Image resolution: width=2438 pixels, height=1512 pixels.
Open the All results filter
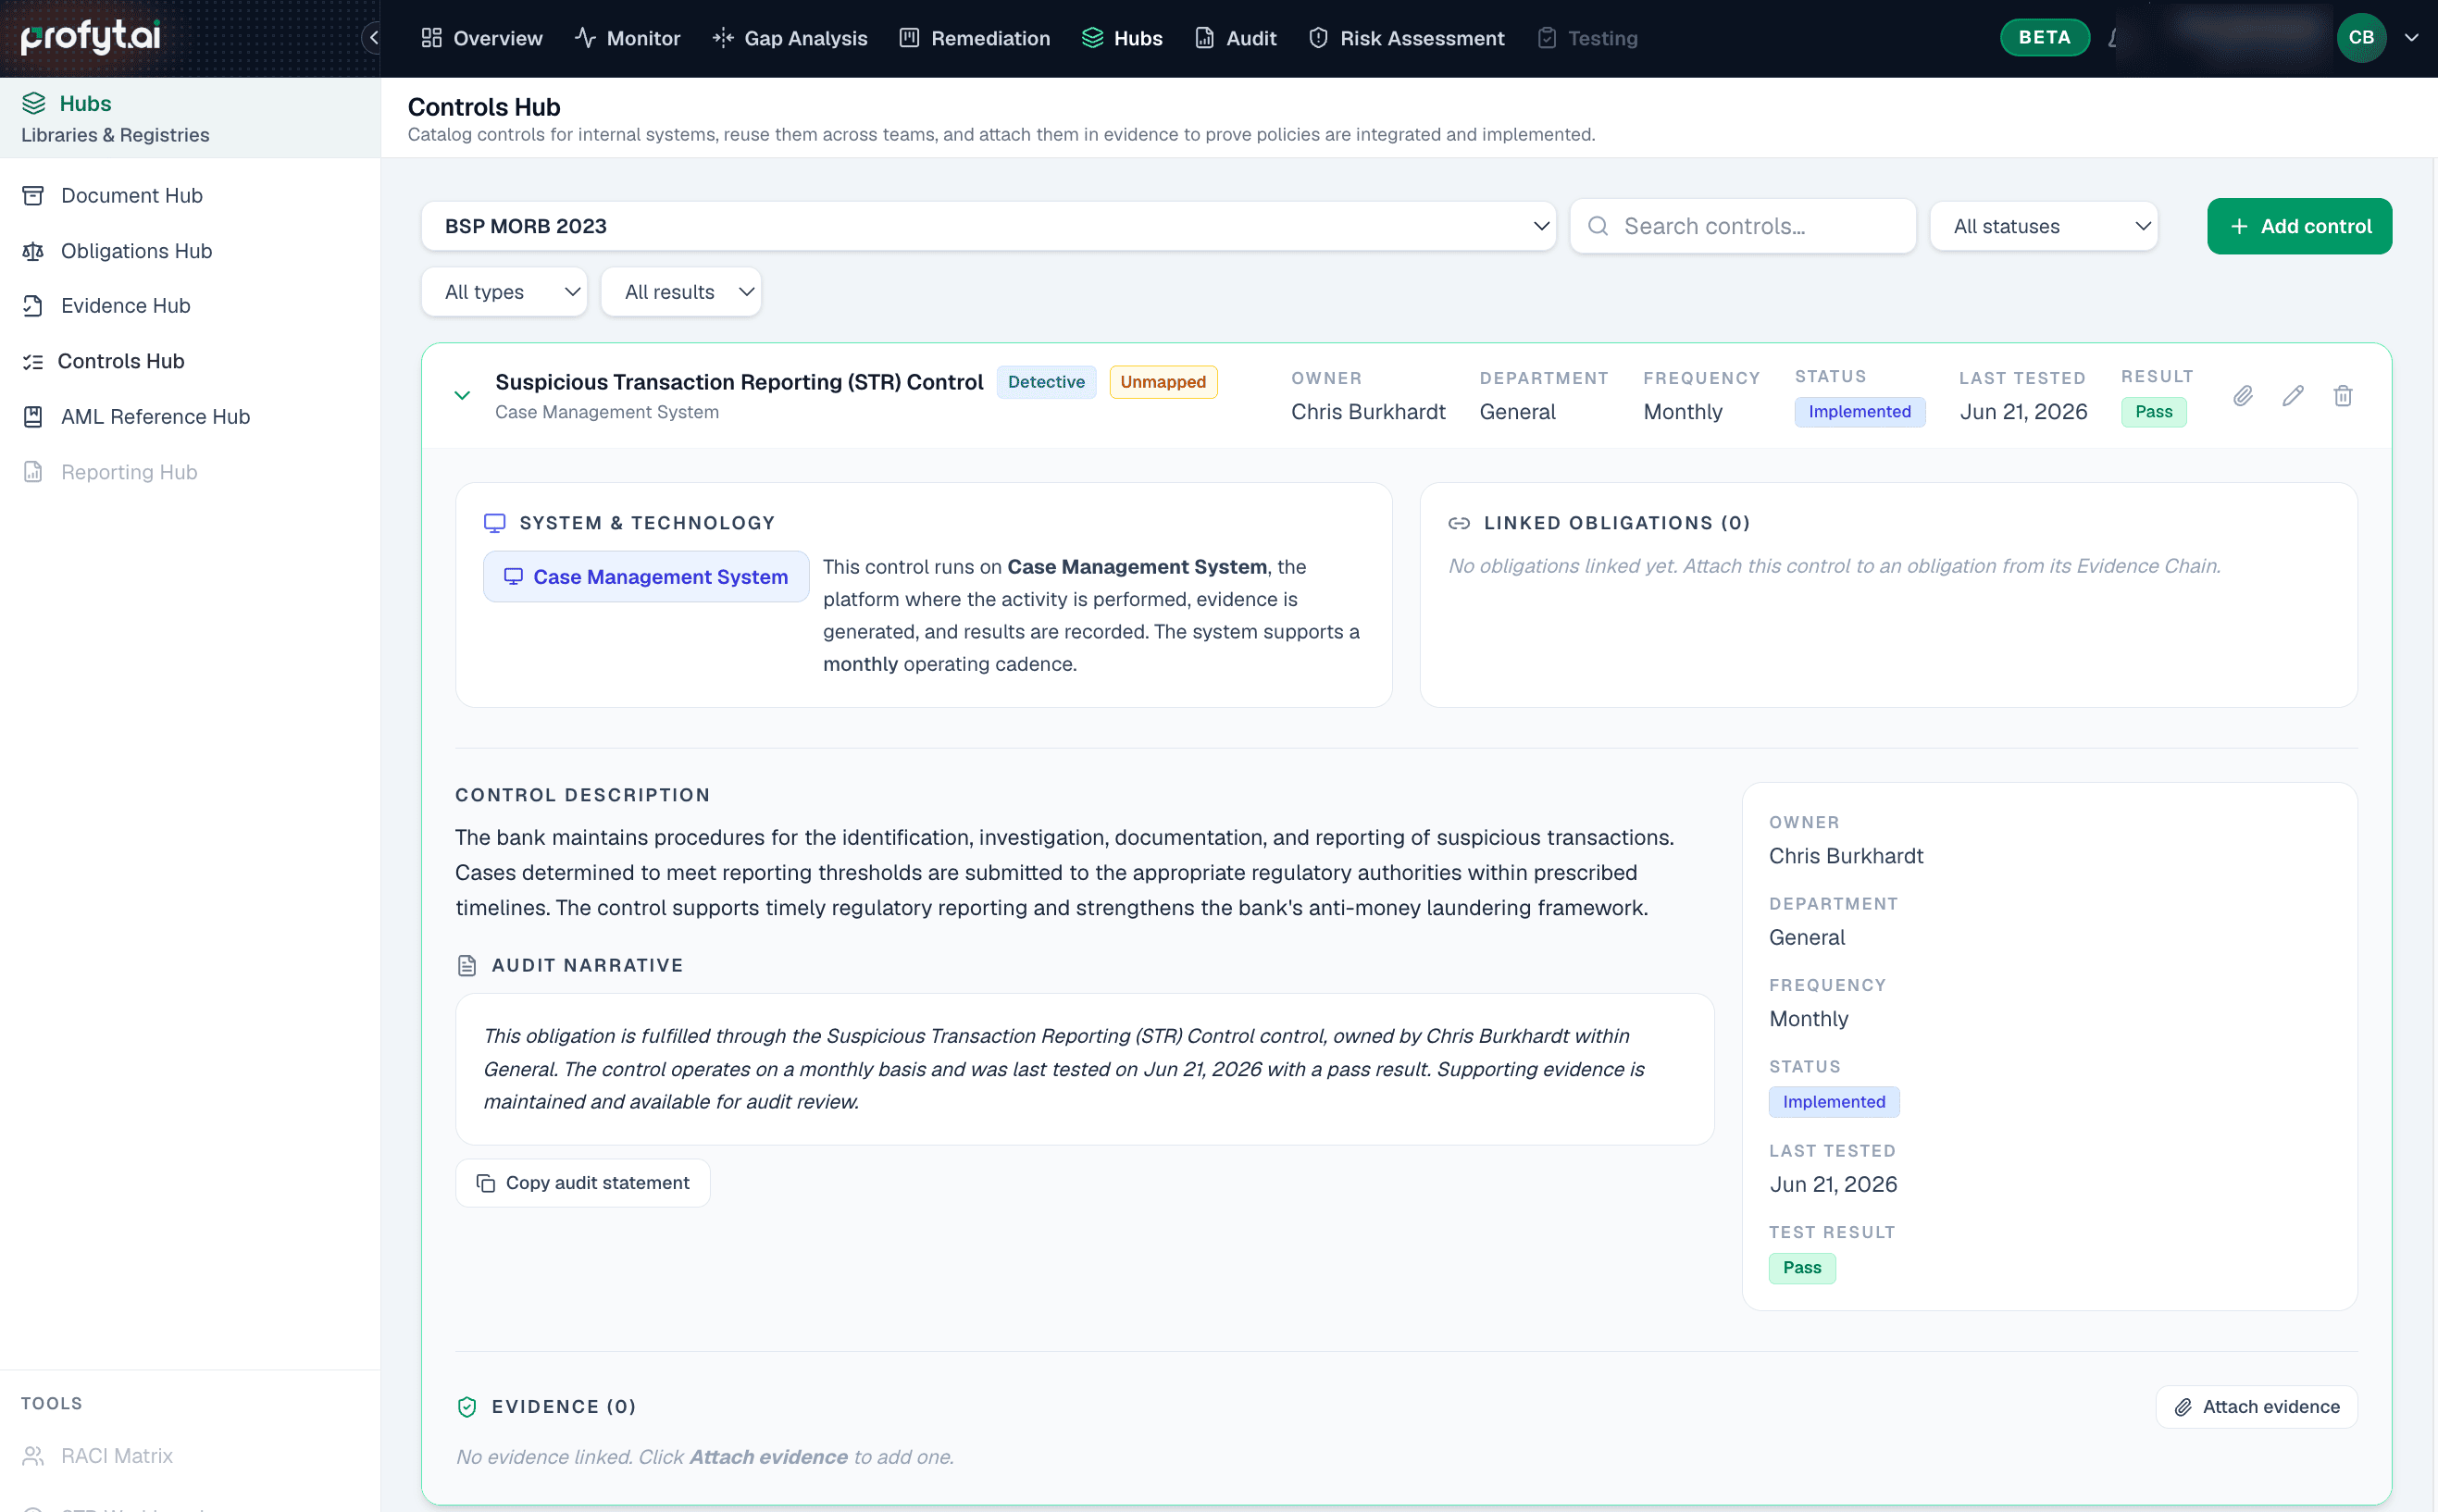coord(681,292)
